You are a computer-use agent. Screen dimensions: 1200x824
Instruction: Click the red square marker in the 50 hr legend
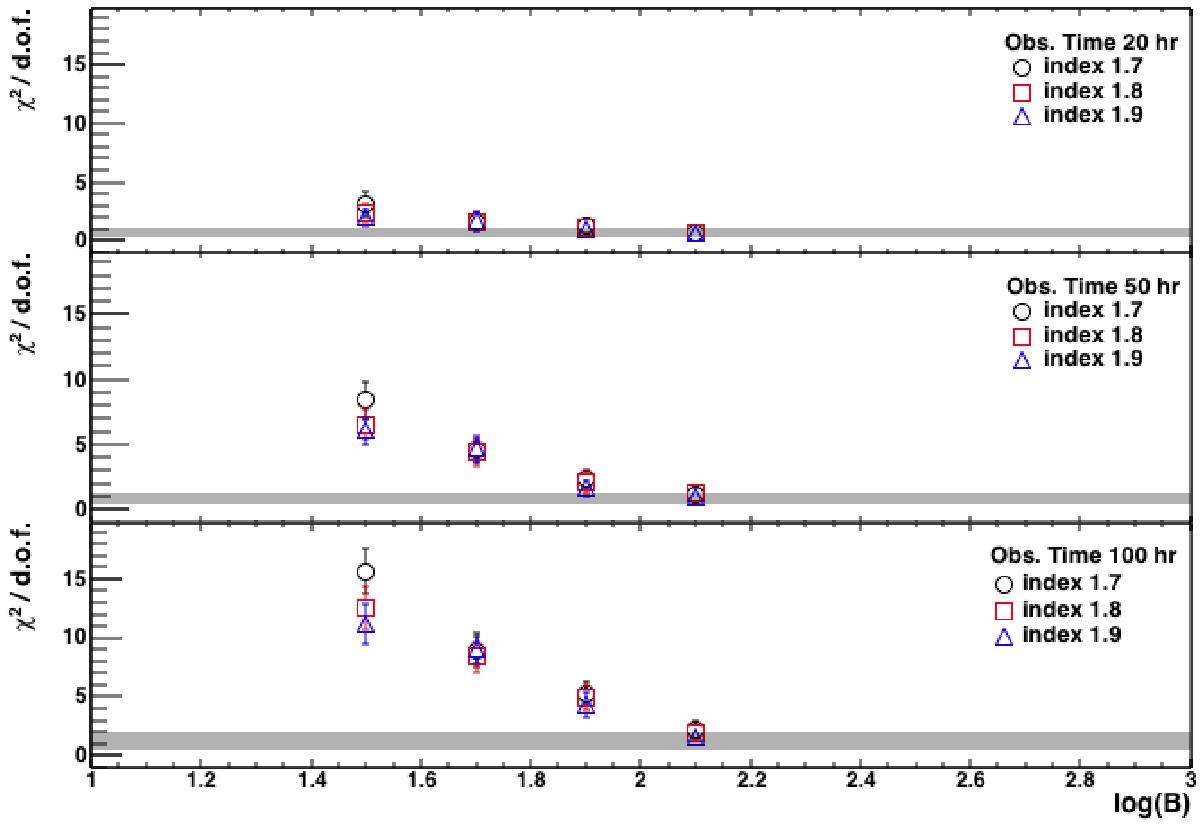(x=1021, y=336)
